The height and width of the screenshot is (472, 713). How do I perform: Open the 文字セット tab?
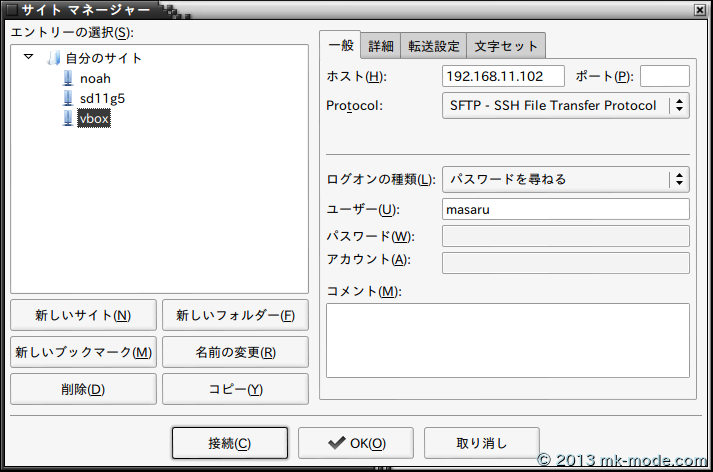[x=506, y=46]
